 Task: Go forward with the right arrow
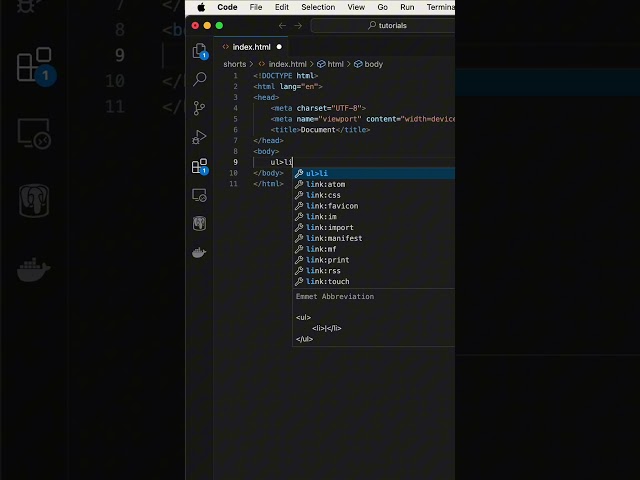[298, 26]
